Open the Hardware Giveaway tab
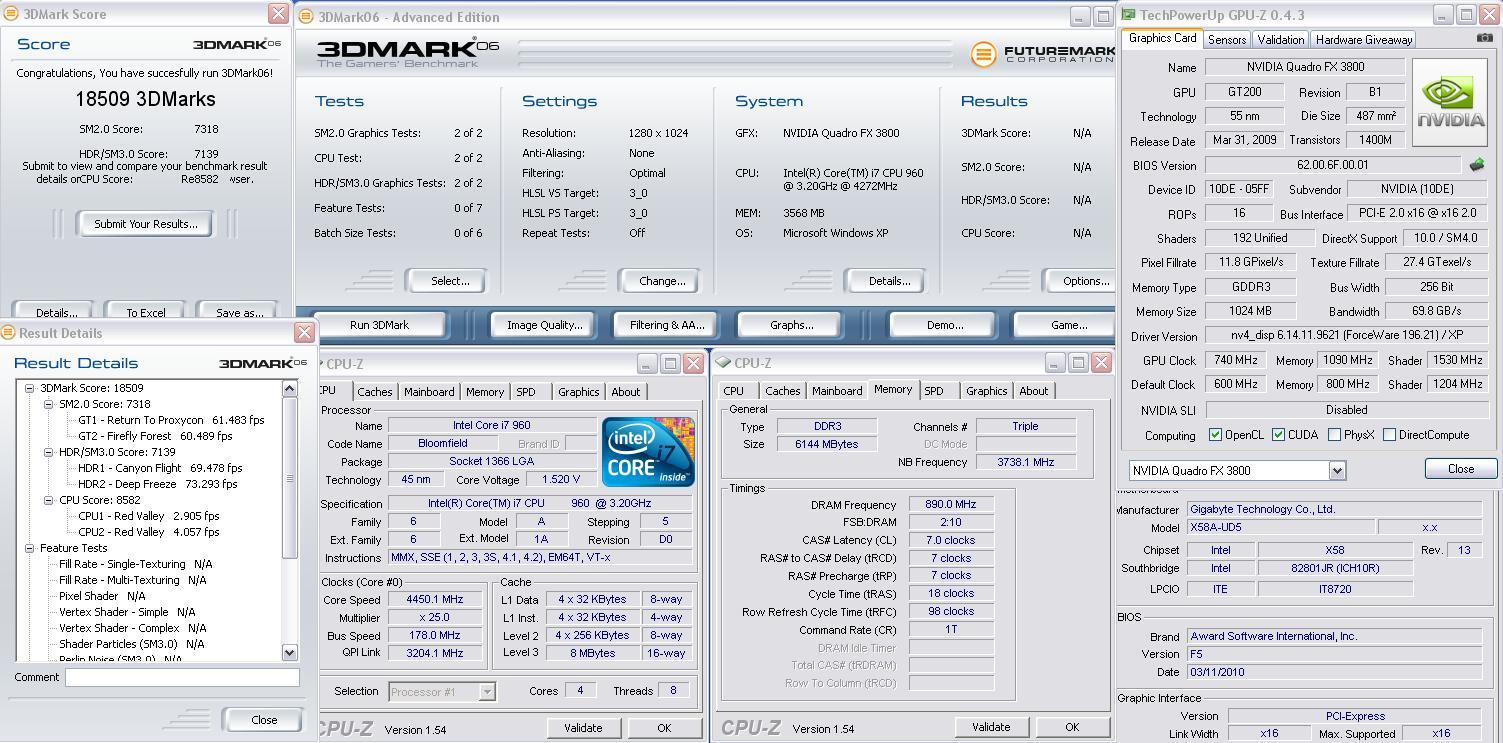The width and height of the screenshot is (1503, 743). (x=1364, y=40)
